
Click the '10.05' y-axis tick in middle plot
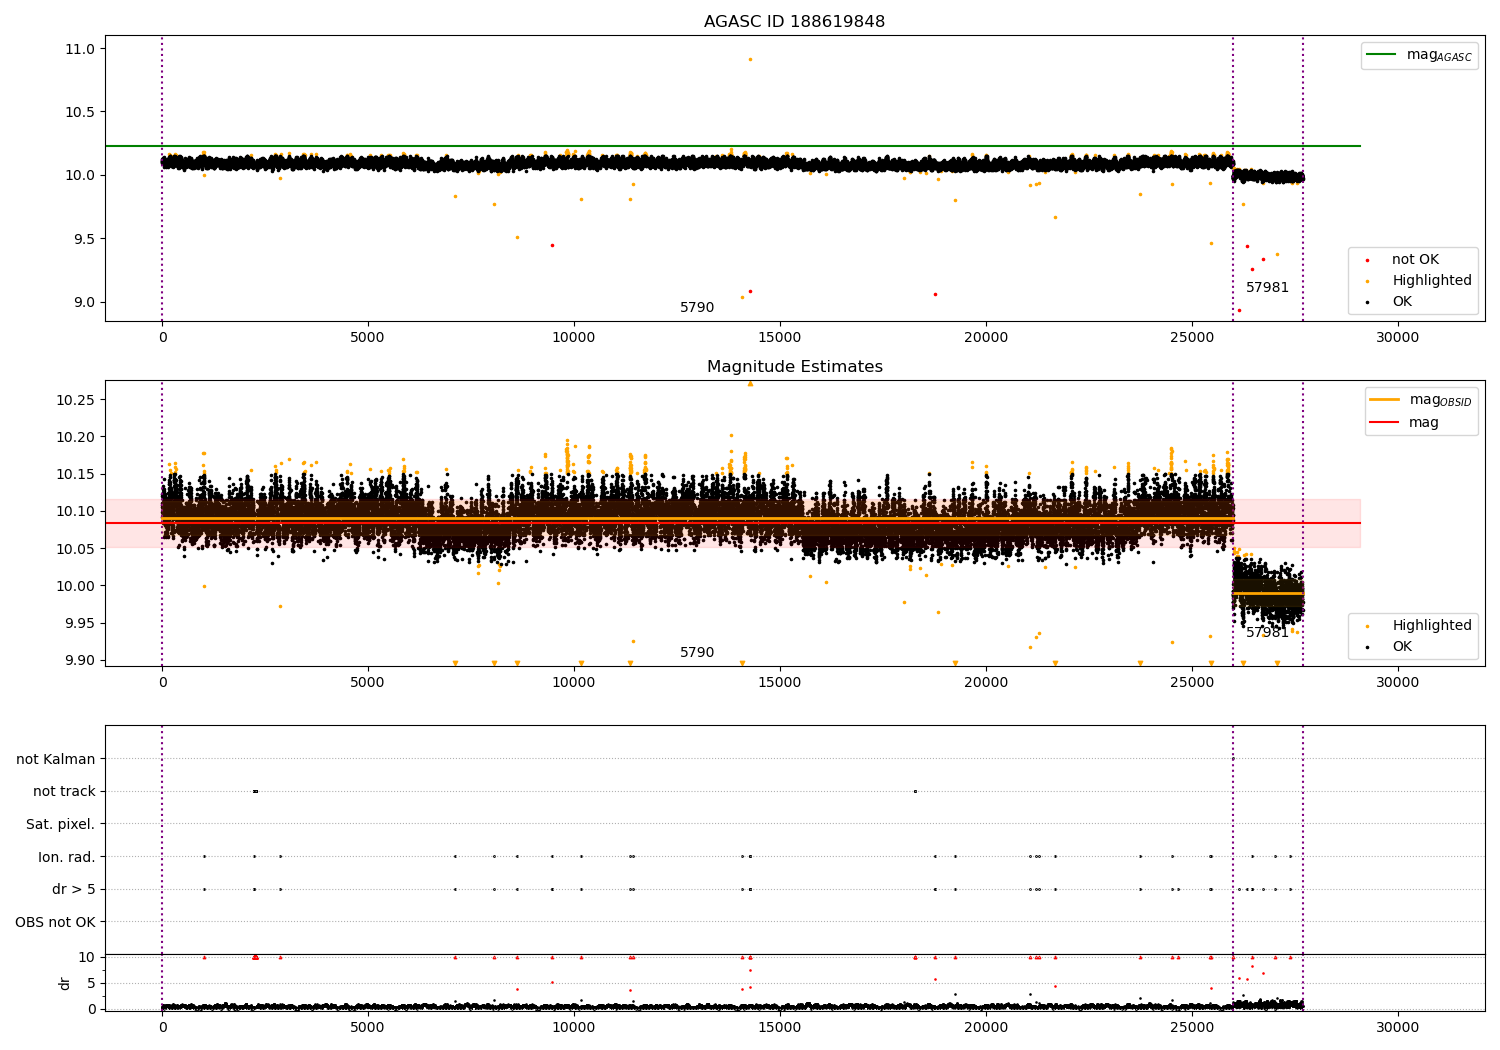(75, 549)
